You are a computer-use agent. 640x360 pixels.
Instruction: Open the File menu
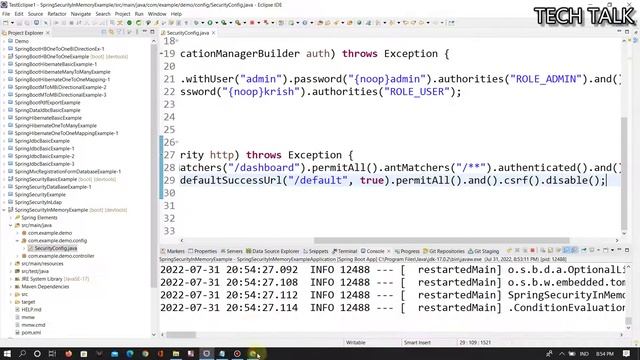pyautogui.click(x=6, y=14)
